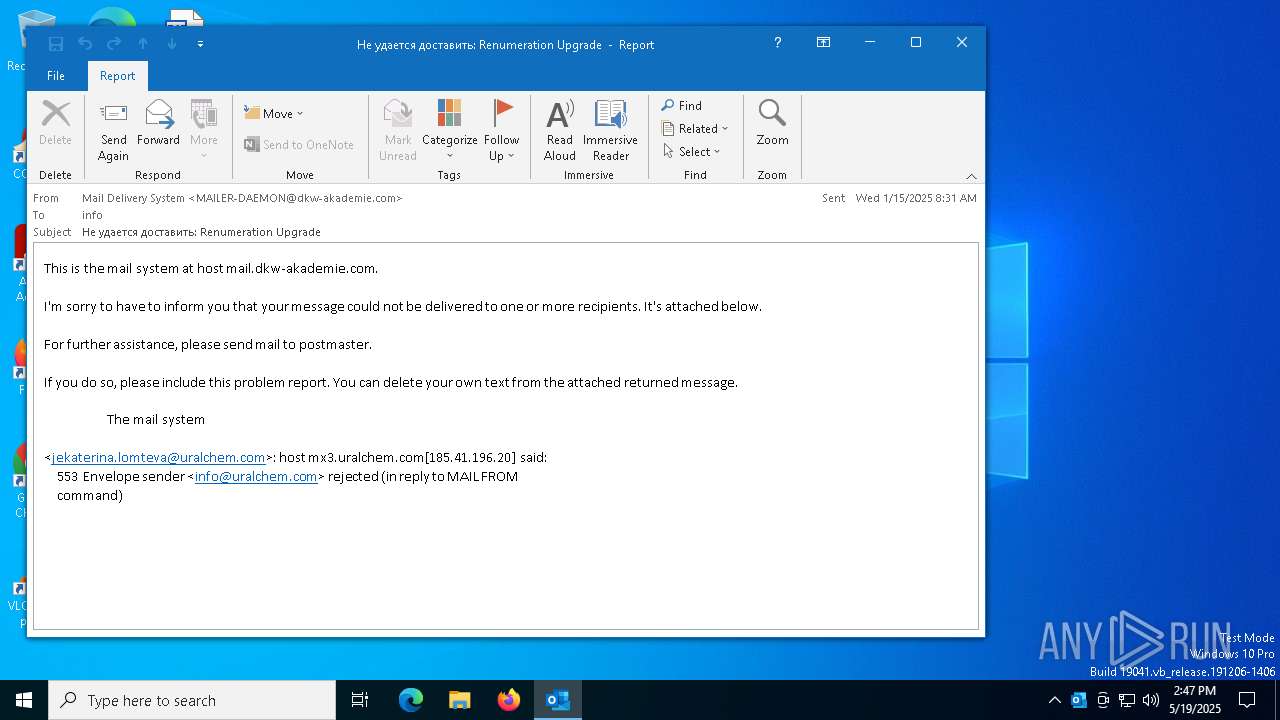This screenshot has height=720, width=1280.
Task: Open the Categorize dropdown
Action: (450, 130)
